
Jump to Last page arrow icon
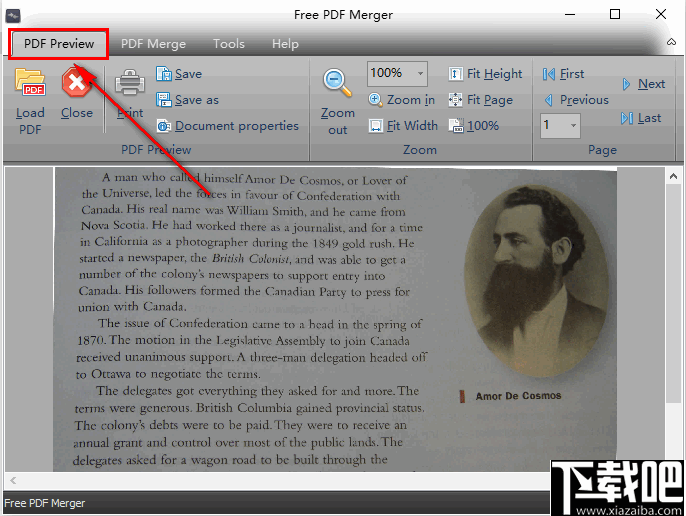(x=626, y=118)
